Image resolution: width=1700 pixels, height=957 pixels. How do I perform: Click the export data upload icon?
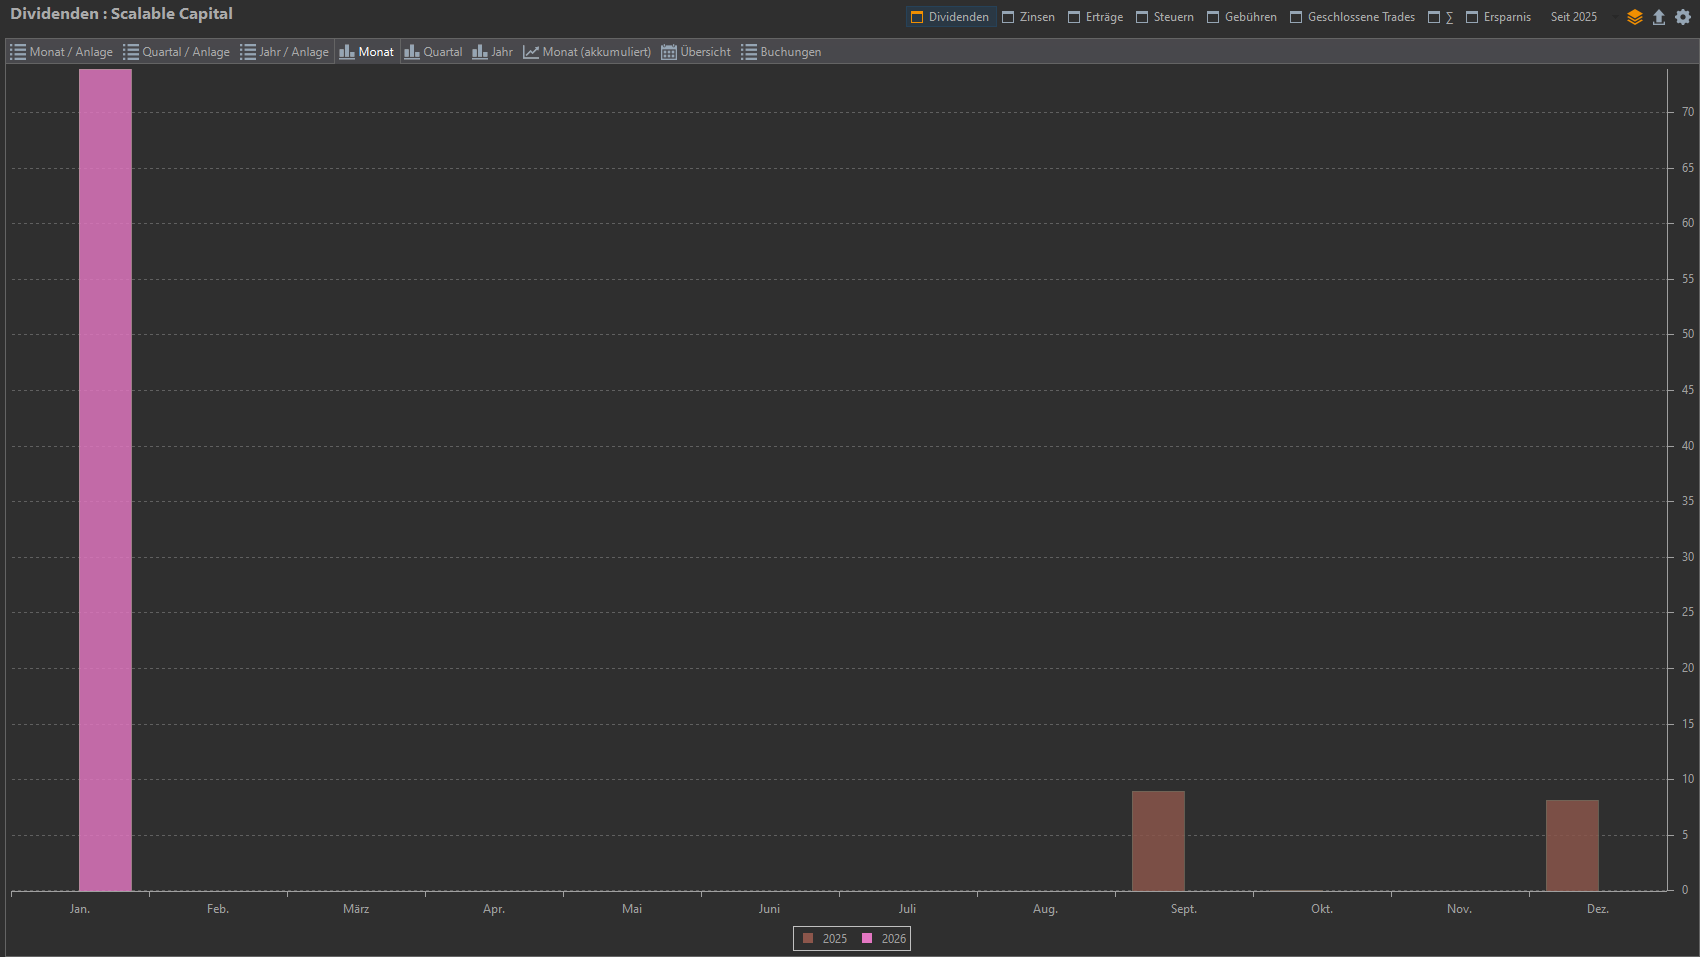1659,17
